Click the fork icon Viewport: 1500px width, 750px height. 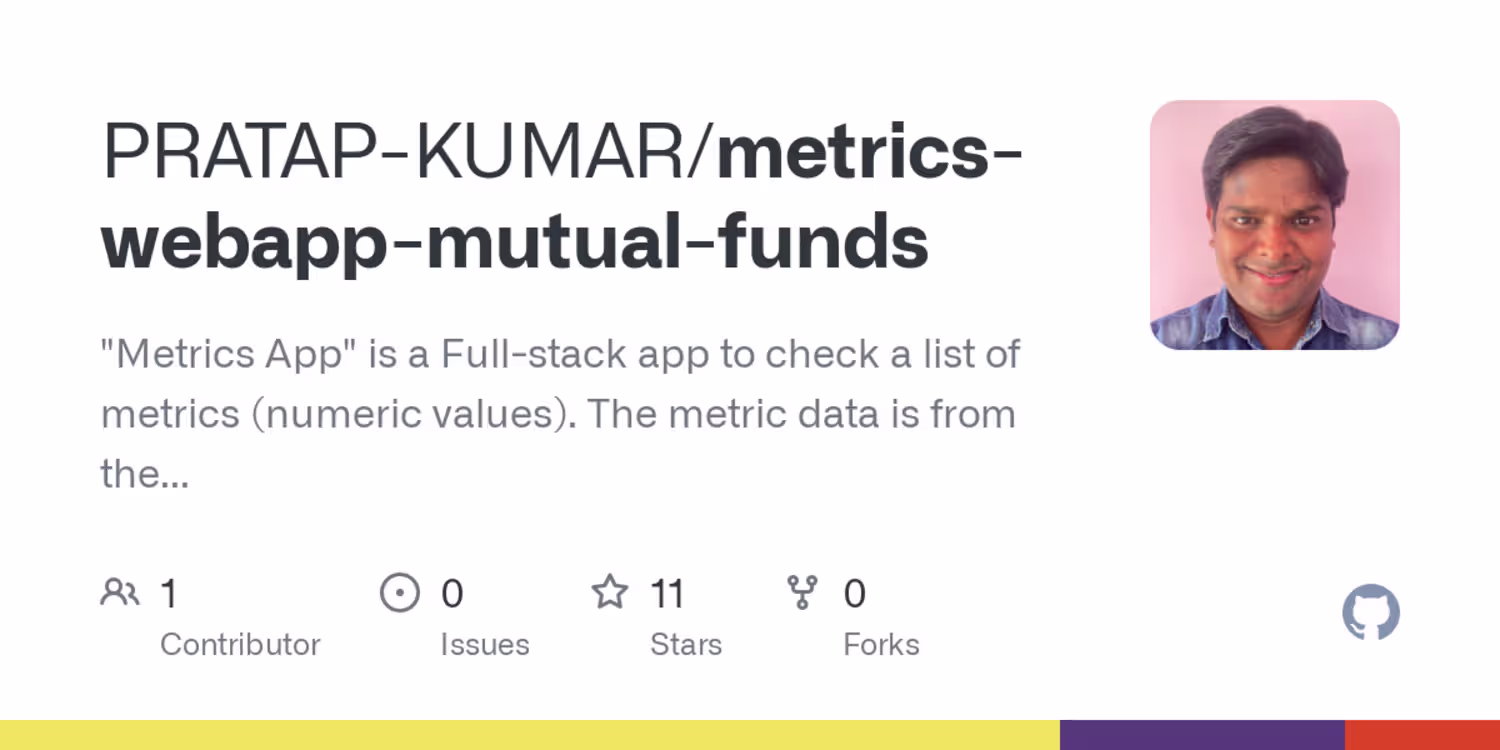(802, 593)
